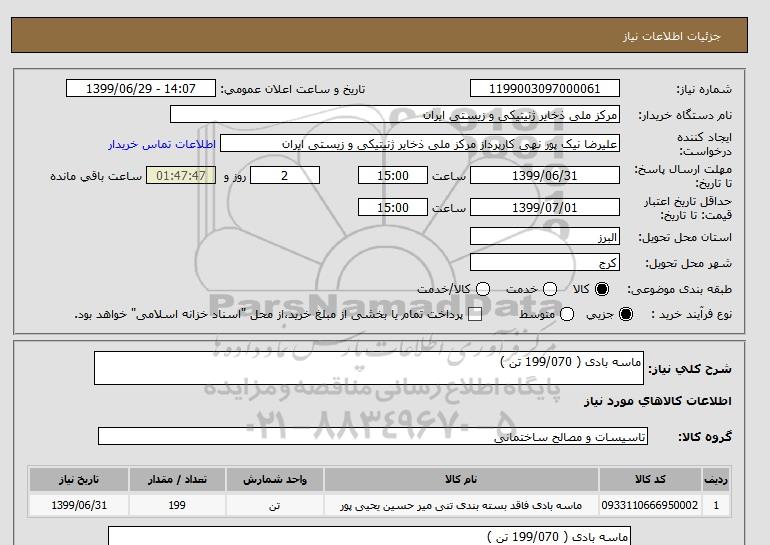Click the general need description box

point(369,368)
